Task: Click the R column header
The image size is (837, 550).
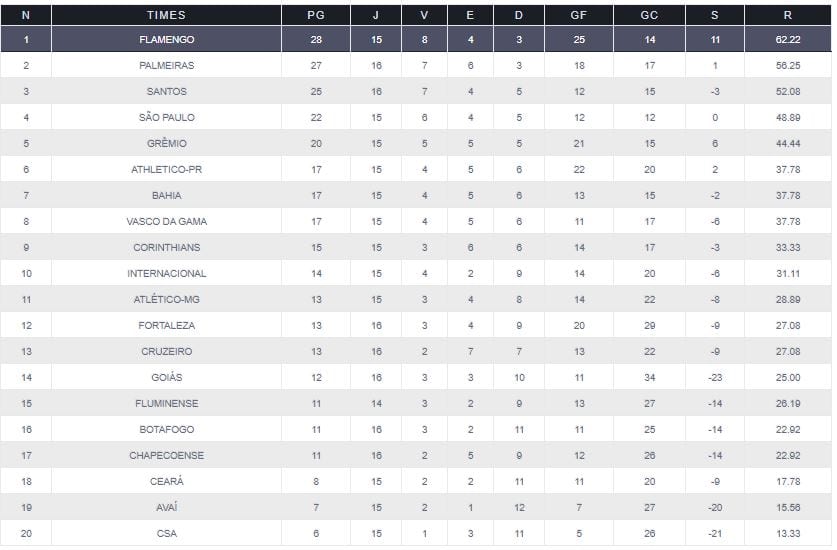Action: (x=788, y=15)
